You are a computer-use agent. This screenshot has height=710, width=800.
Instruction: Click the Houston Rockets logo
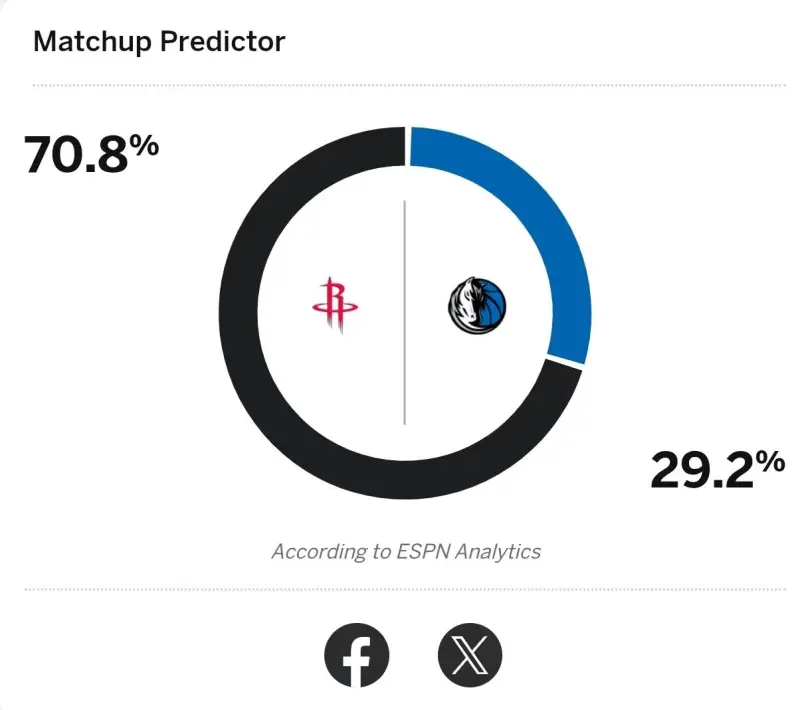(335, 306)
